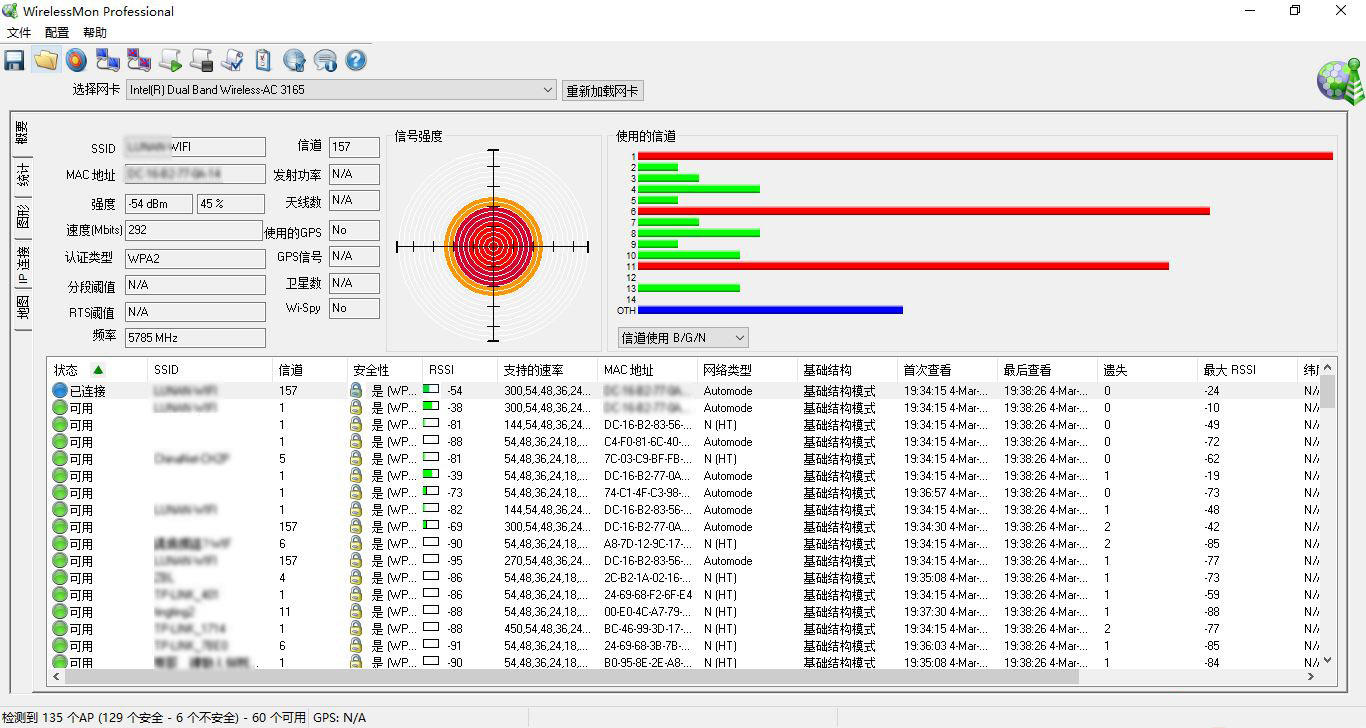This screenshot has height=728, width=1366.
Task: Click the 基础结构 column header
Action: [x=847, y=370]
